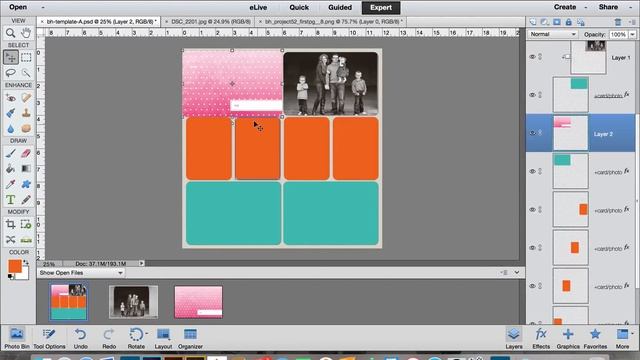This screenshot has width=640, height=360.
Task: Open the white background color swatch
Action: pos(24,275)
